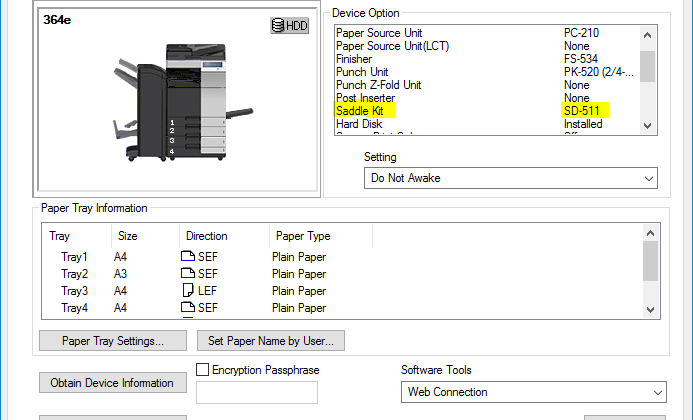Select Punch Unit in Device Option list
This screenshot has width=693, height=420.
(362, 72)
